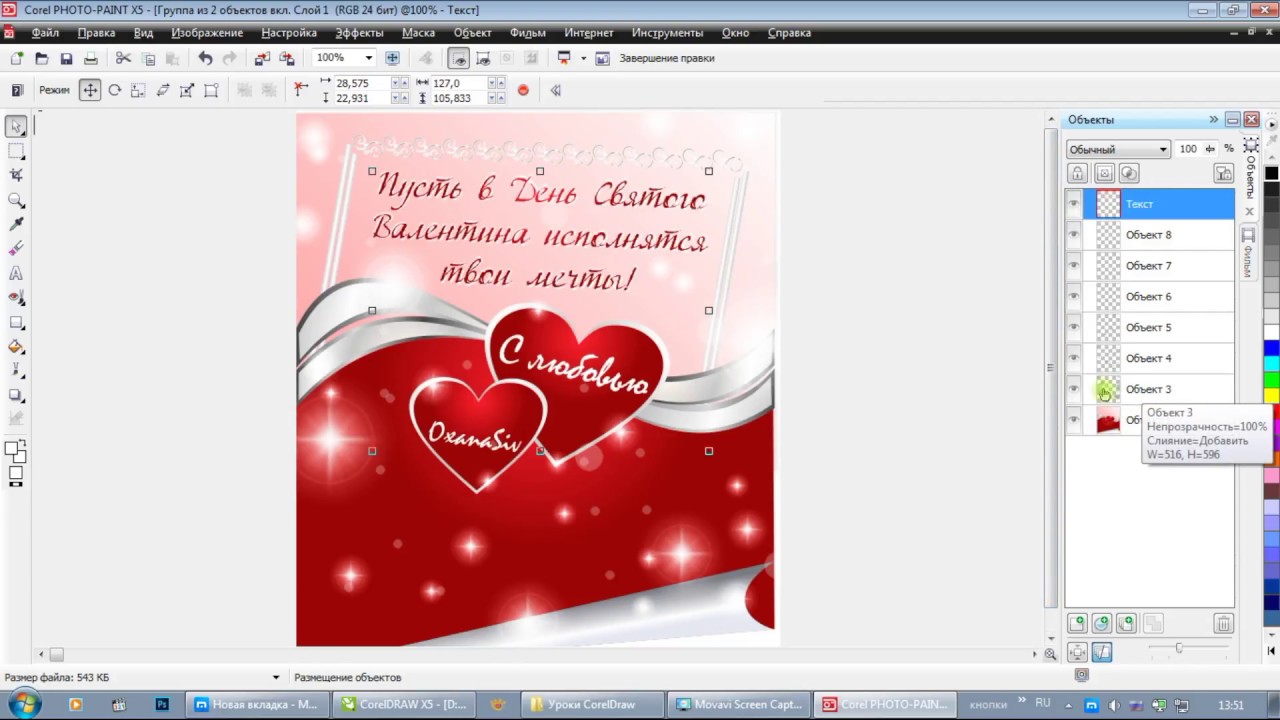Screen dimensions: 1280x720
Task: Select the Rectangle Mask tool
Action: pos(16,151)
